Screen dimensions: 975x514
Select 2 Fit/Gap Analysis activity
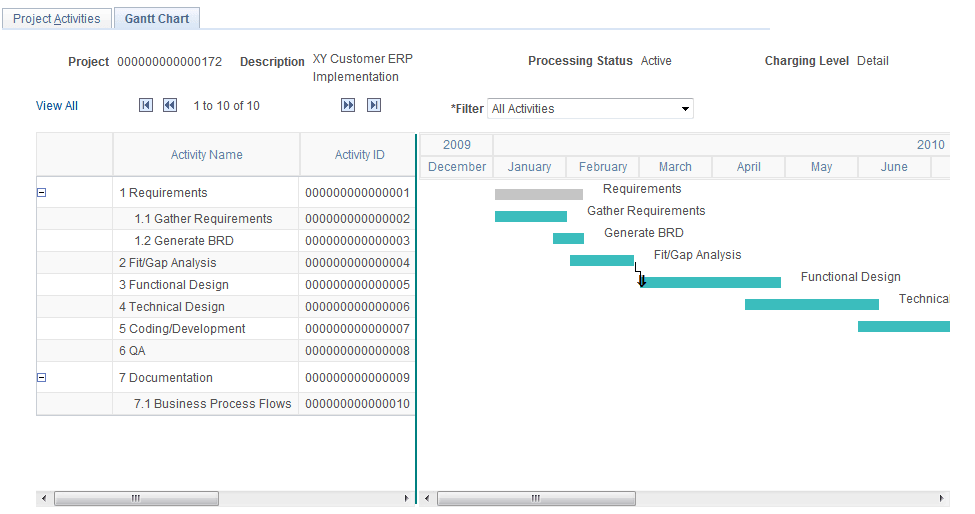point(168,263)
